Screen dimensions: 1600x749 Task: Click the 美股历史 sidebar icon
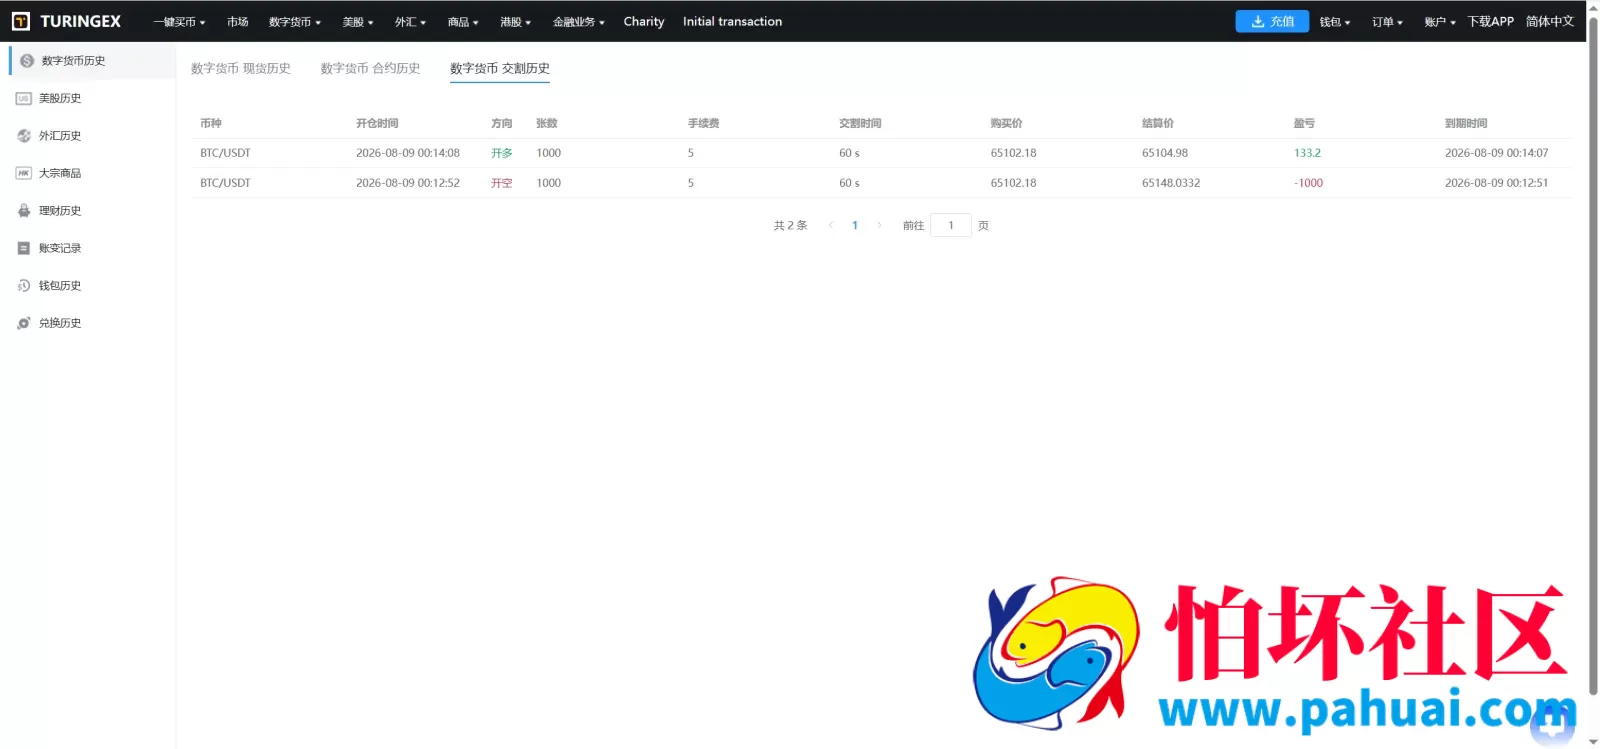click(x=24, y=98)
